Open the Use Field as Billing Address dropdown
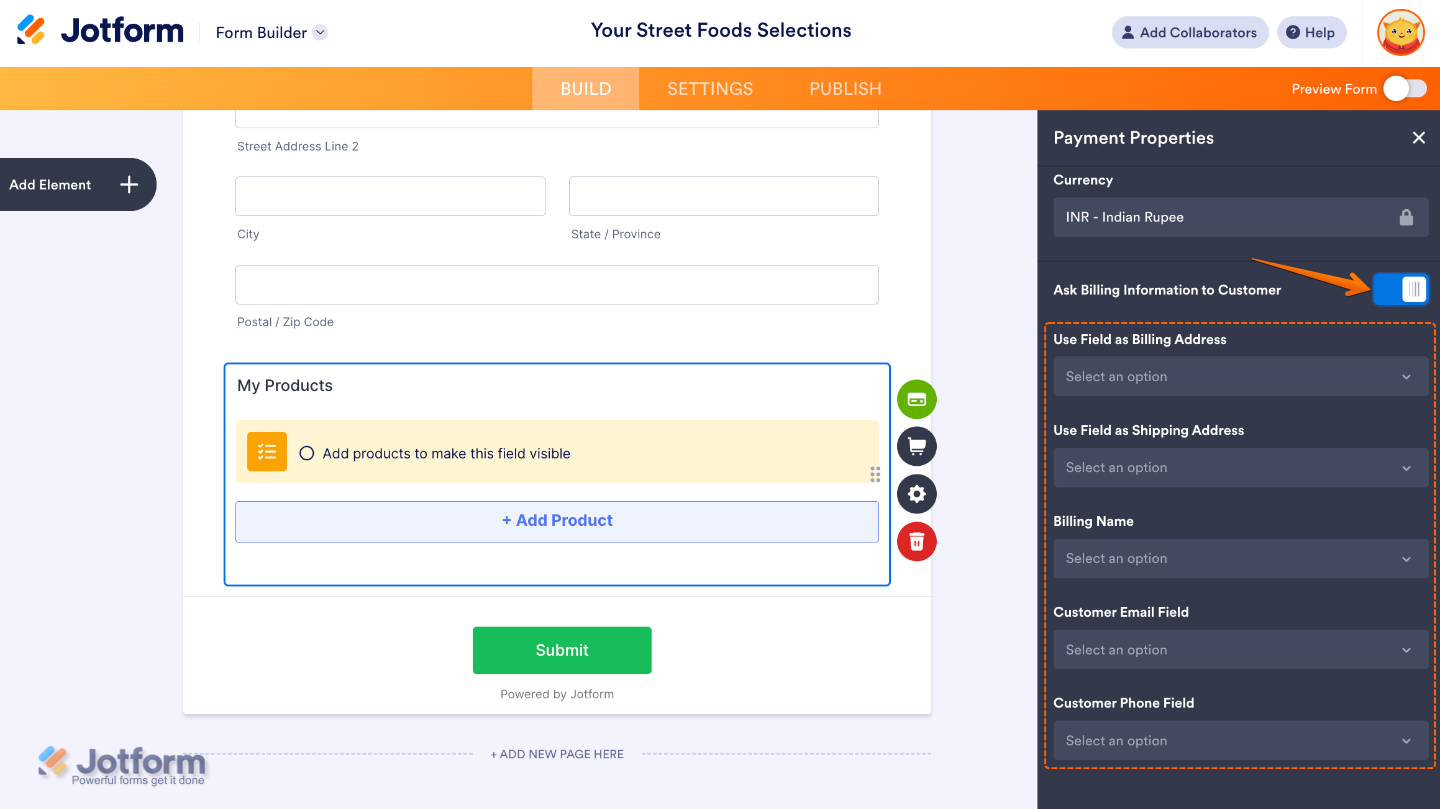This screenshot has width=1440, height=809. (x=1240, y=376)
